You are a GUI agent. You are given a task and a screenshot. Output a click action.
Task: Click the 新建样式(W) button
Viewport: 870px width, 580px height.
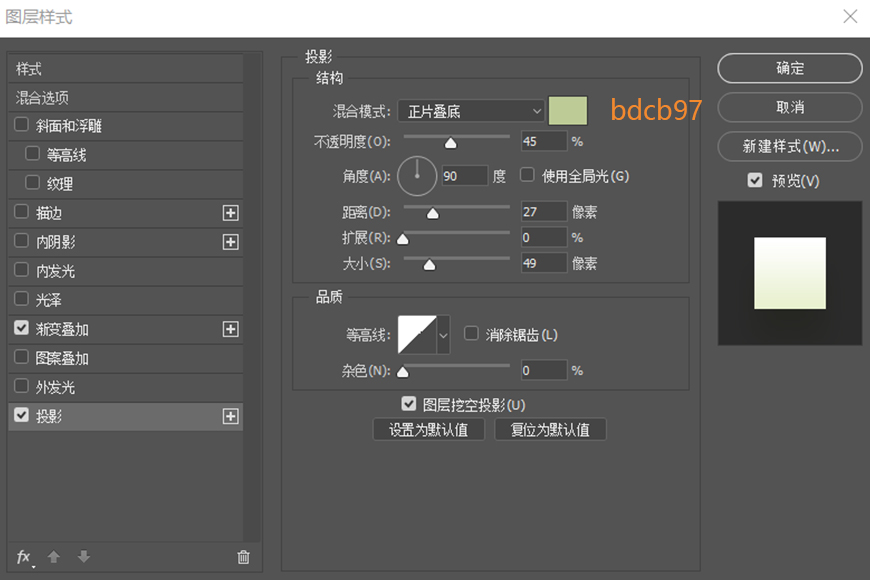point(789,146)
